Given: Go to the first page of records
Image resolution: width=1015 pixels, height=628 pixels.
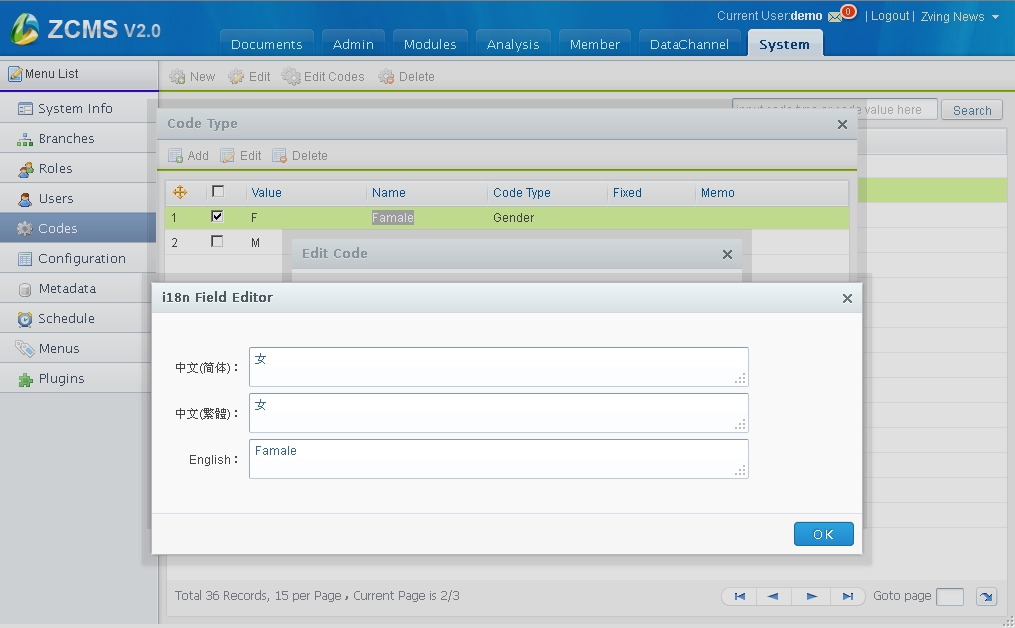Looking at the screenshot, I should 739,596.
